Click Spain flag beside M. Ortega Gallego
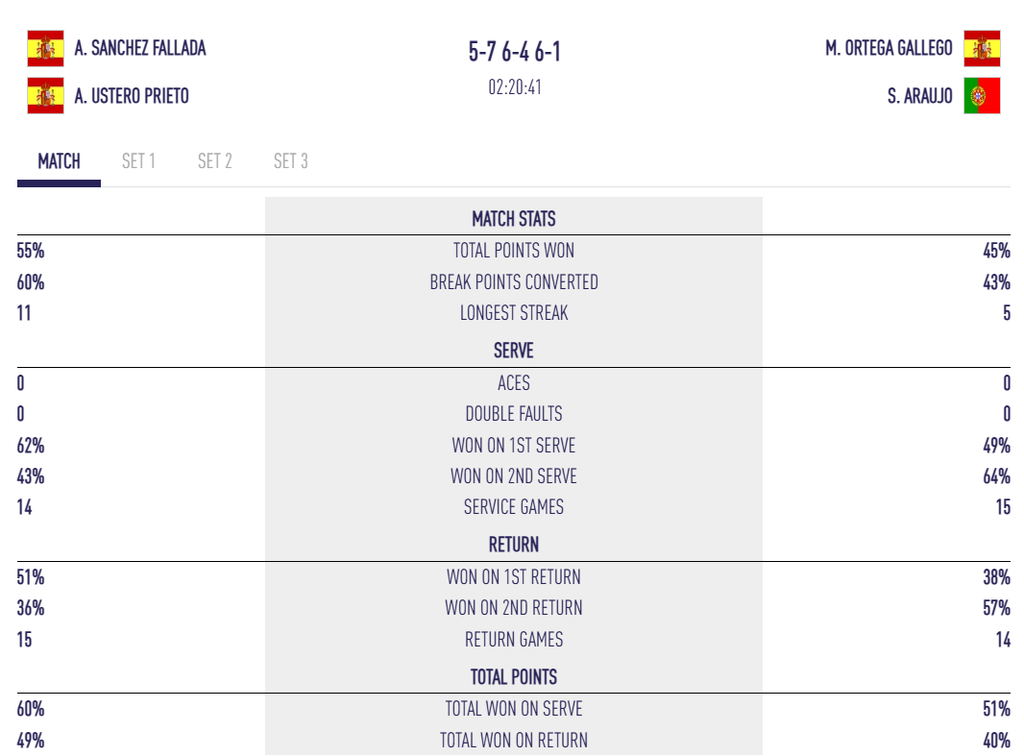Image resolution: width=1024 pixels, height=756 pixels. point(982,48)
